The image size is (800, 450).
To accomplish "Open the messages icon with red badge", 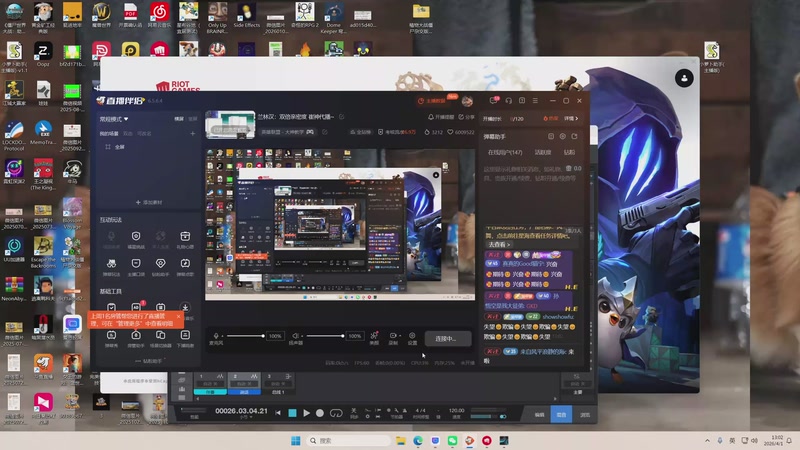I will (x=494, y=101).
